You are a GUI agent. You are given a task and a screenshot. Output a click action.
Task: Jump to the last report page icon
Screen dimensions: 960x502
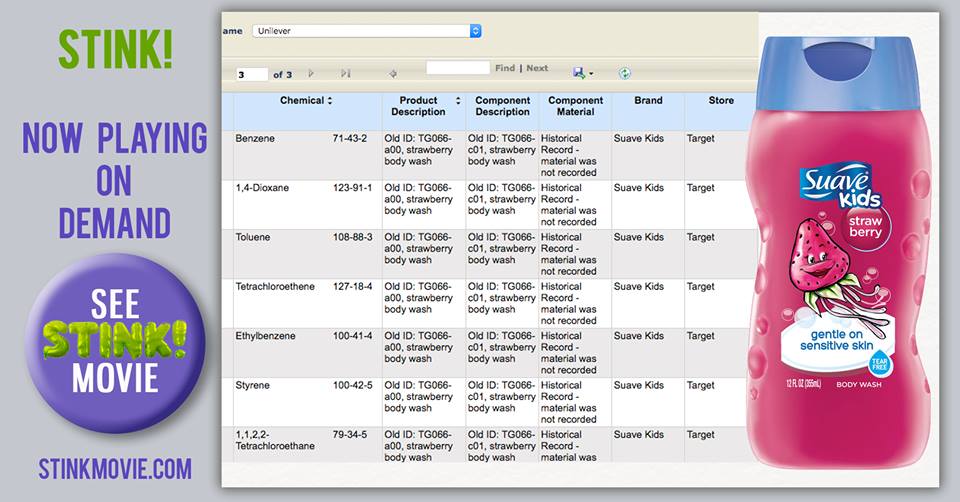(x=346, y=73)
